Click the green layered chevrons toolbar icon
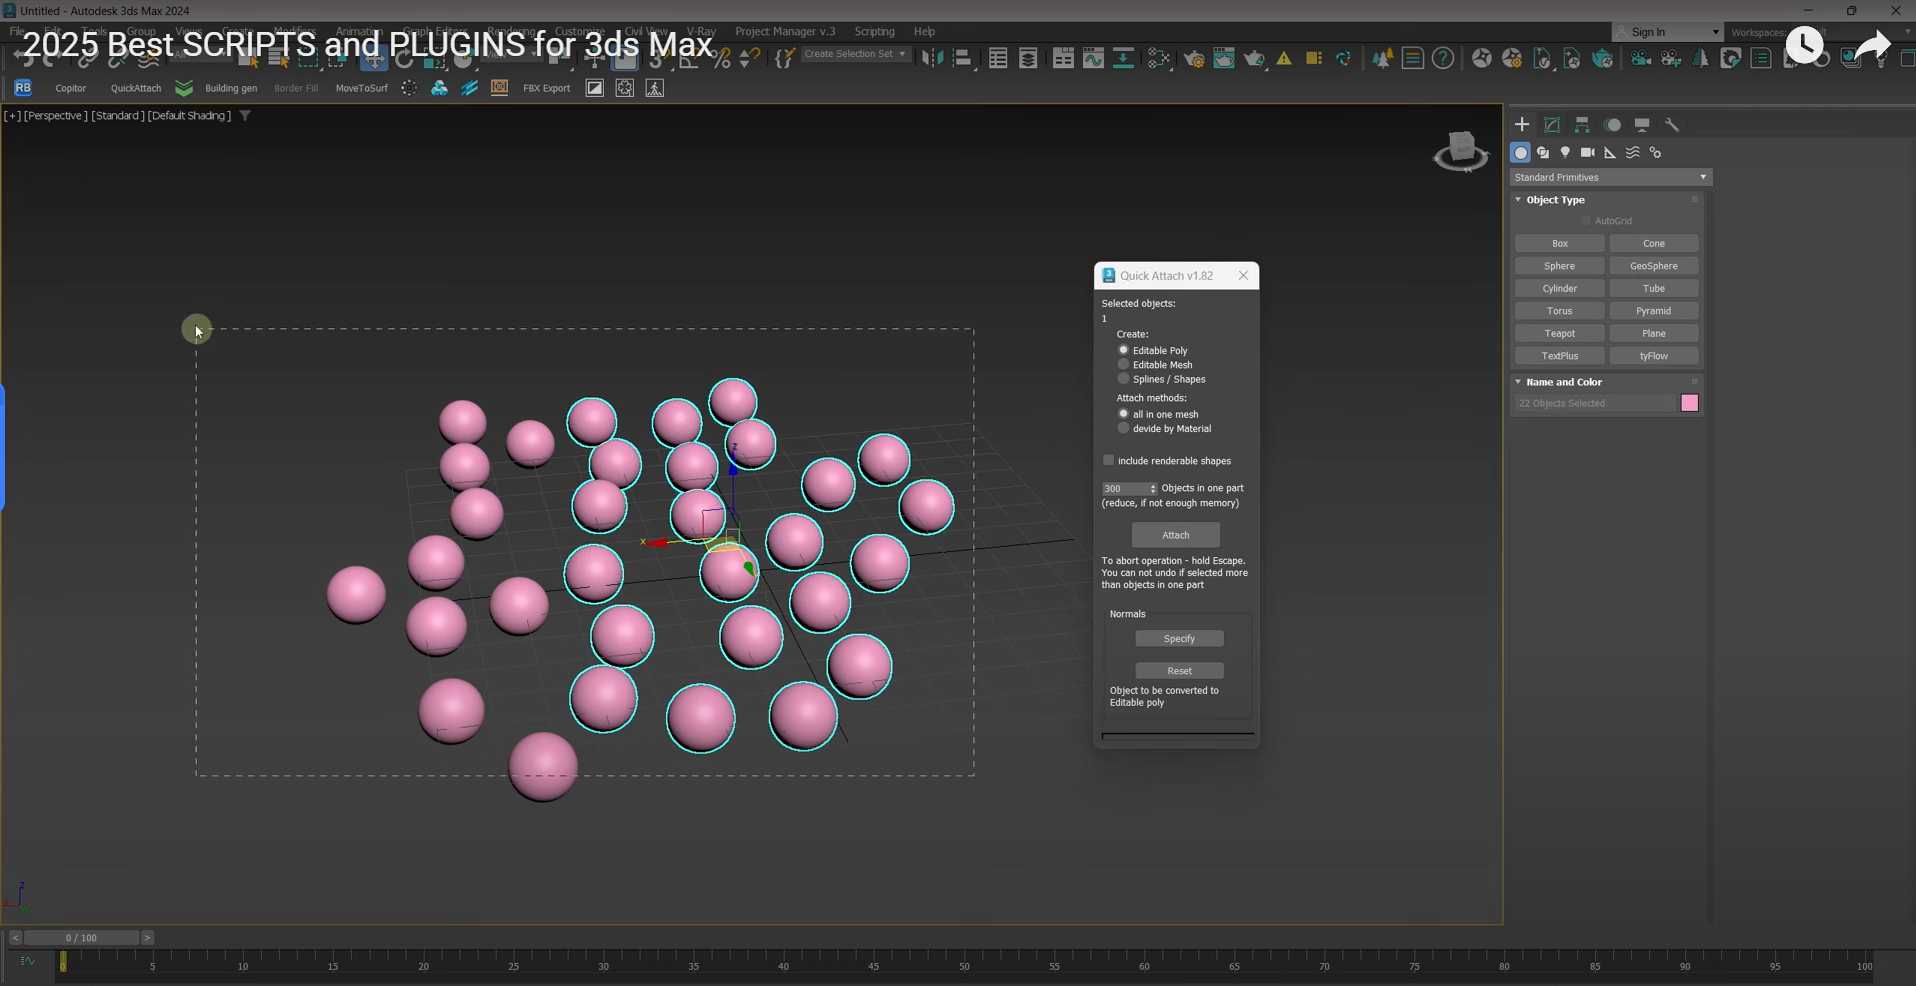This screenshot has width=1916, height=986. pyautogui.click(x=184, y=88)
